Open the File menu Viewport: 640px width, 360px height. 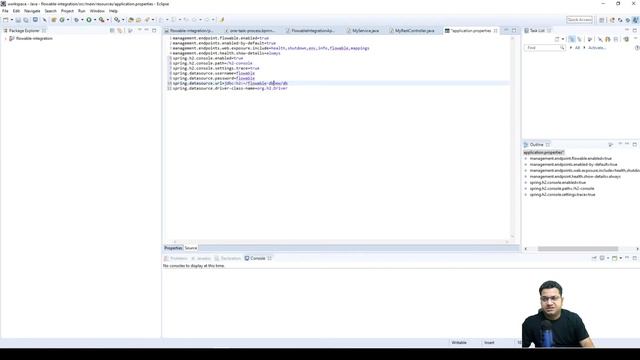5,11
